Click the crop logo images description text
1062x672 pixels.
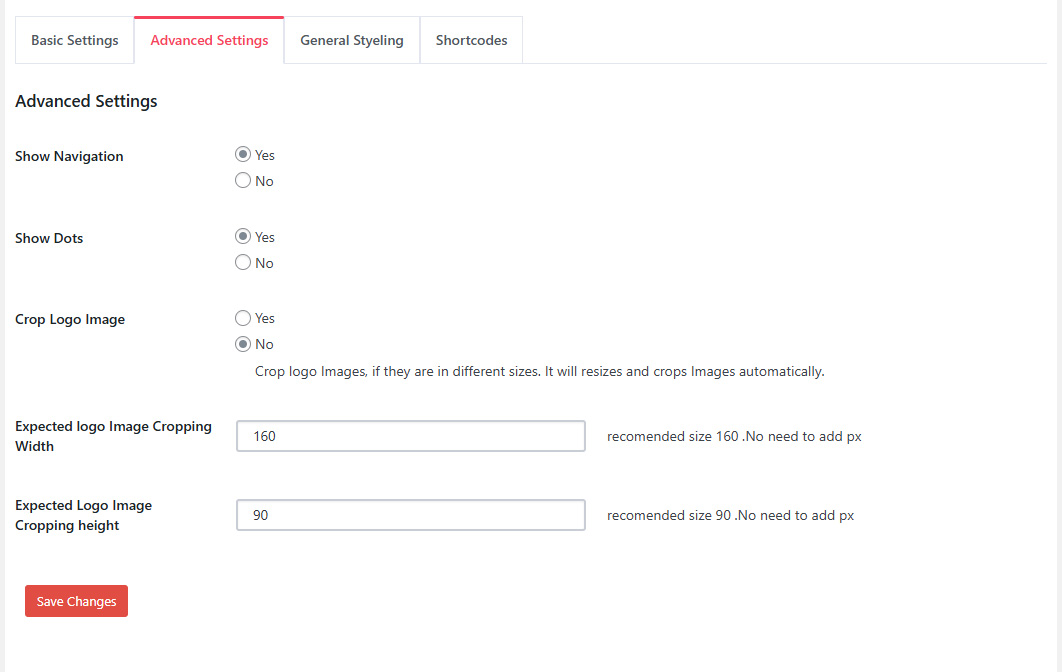(x=539, y=372)
